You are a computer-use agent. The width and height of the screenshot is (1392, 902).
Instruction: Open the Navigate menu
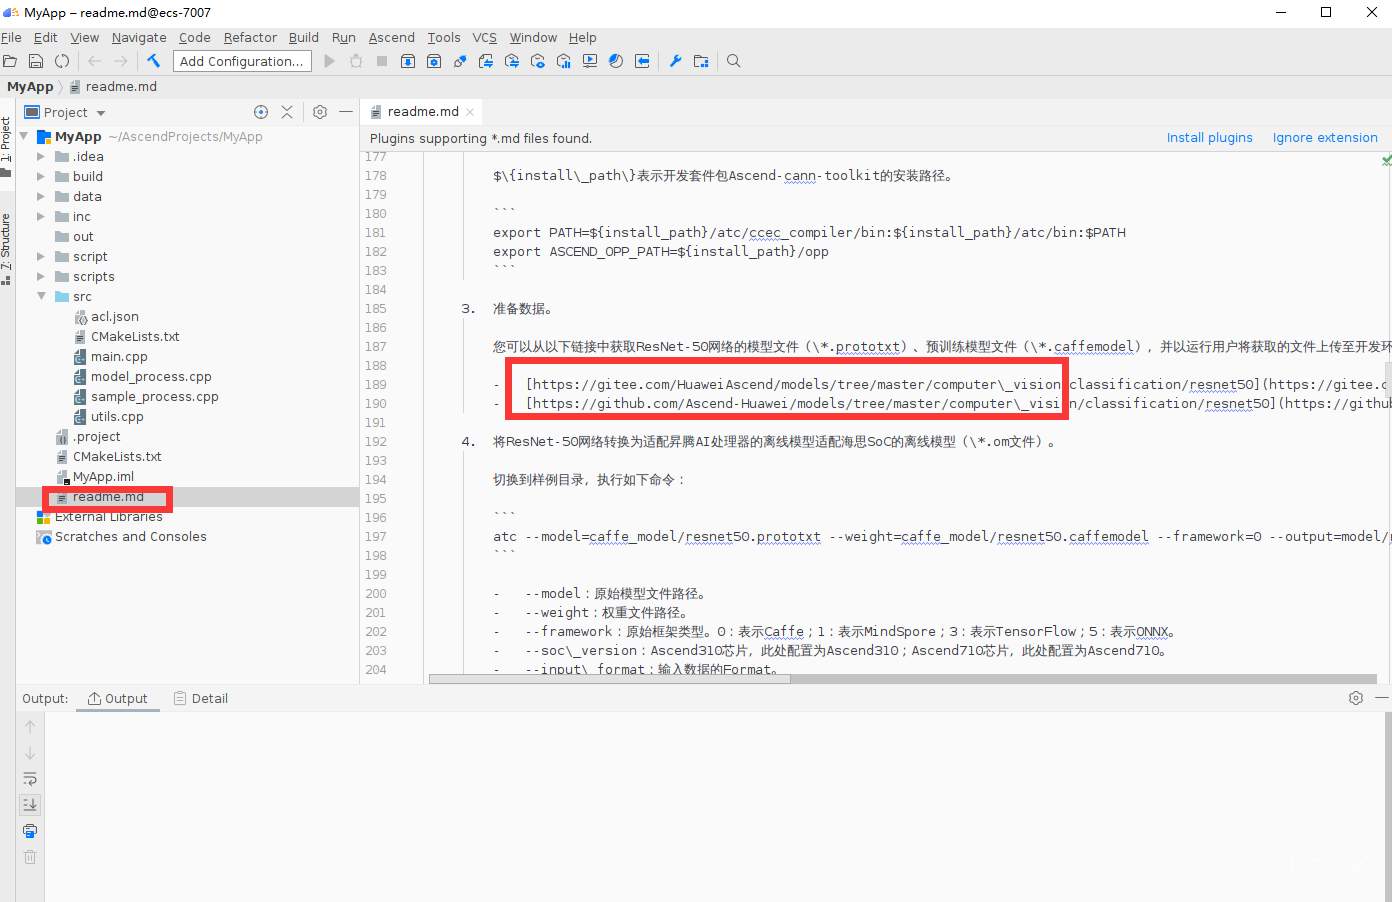coord(139,37)
